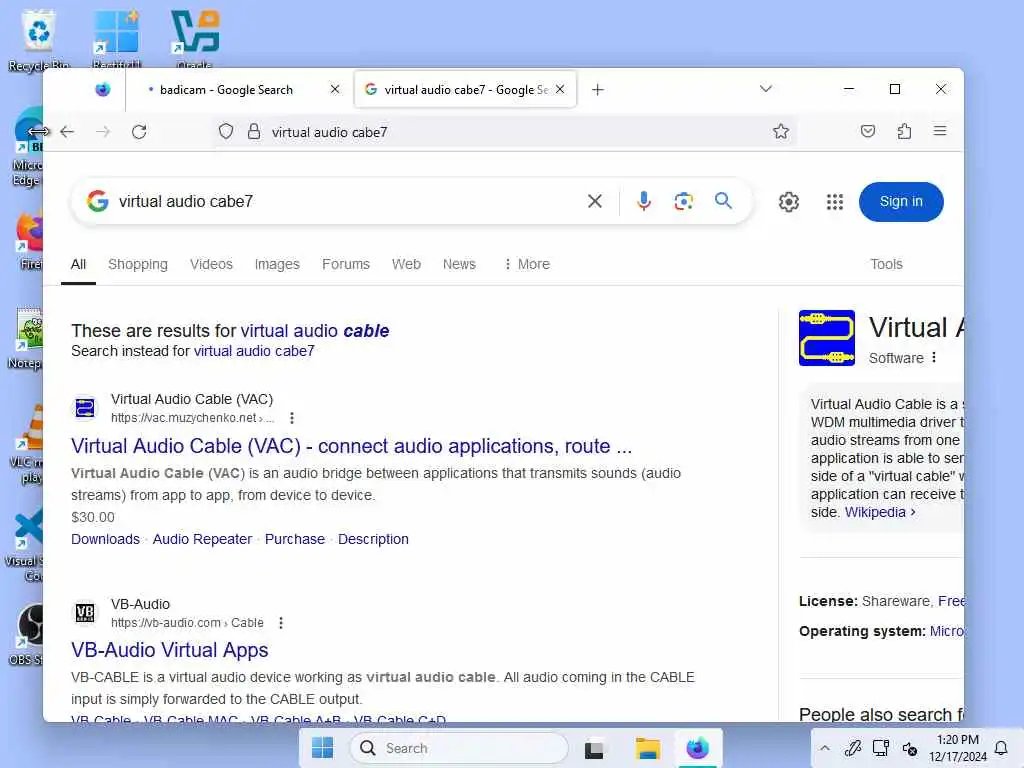Viewport: 1024px width, 768px height.
Task: Open a new tab with plus button
Action: pos(598,89)
